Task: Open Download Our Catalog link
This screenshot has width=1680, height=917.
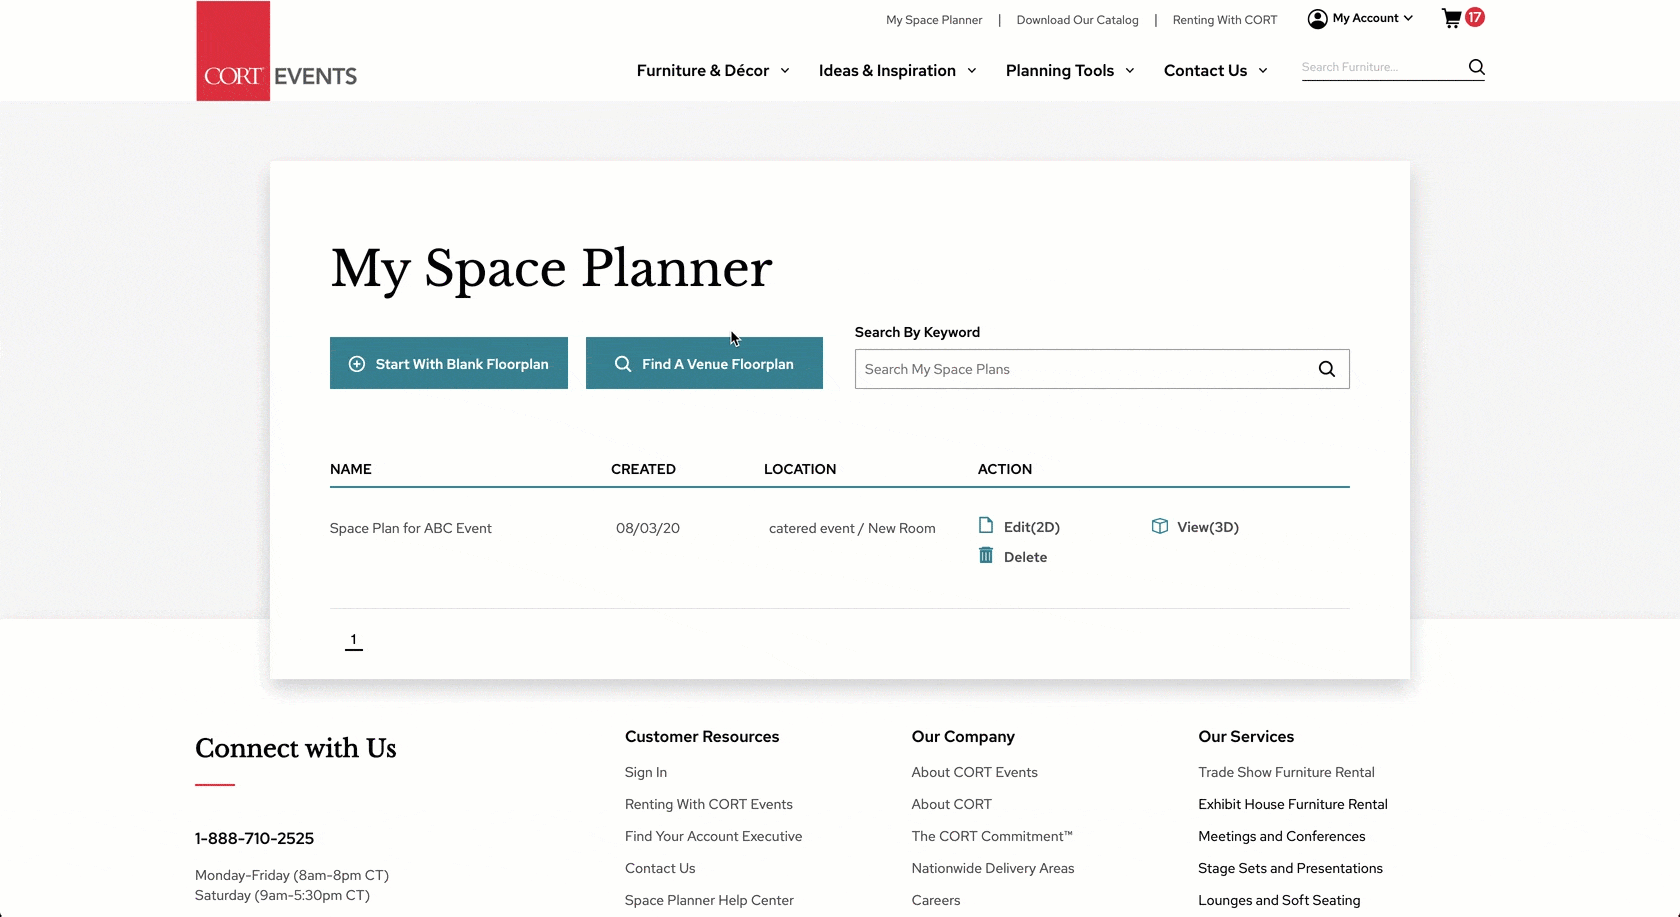Action: 1077,20
